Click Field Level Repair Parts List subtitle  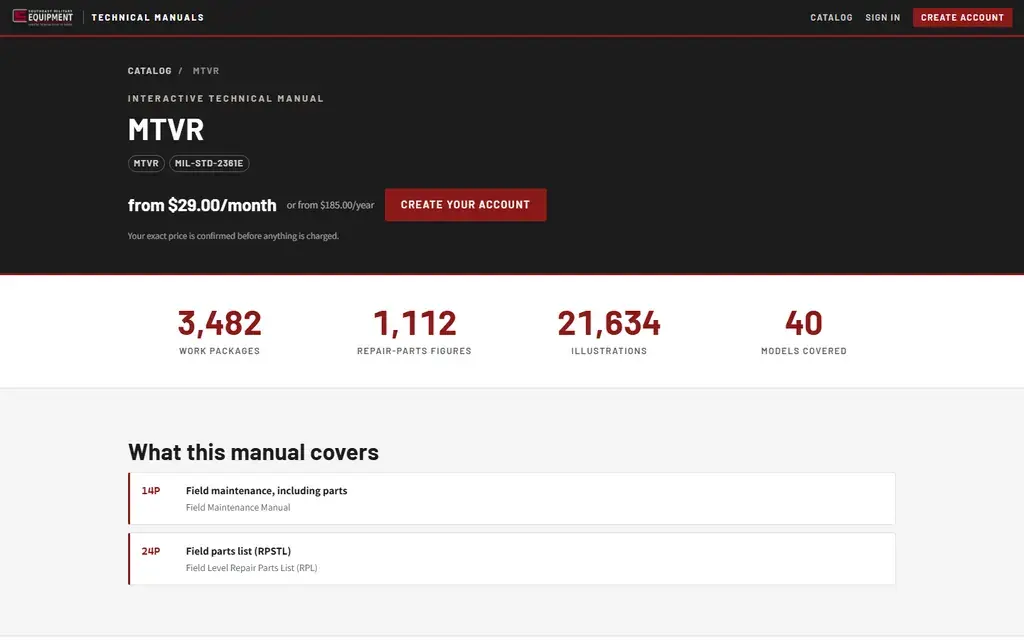251,568
